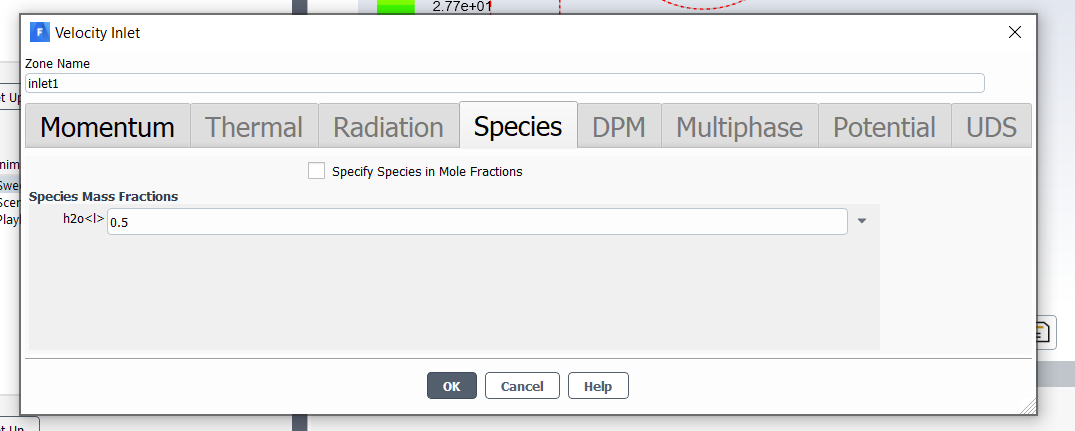Switch to the Momentum tab
The width and height of the screenshot is (1075, 431).
coord(107,127)
